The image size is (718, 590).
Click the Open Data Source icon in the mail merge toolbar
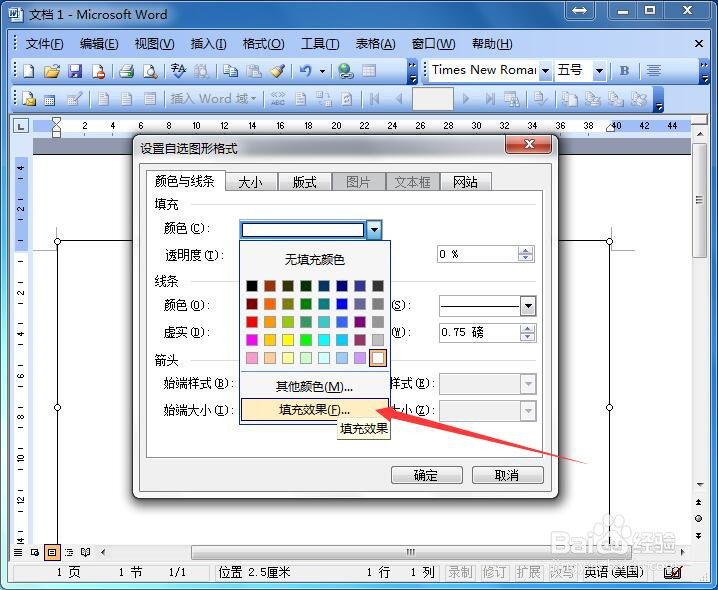[x=49, y=99]
